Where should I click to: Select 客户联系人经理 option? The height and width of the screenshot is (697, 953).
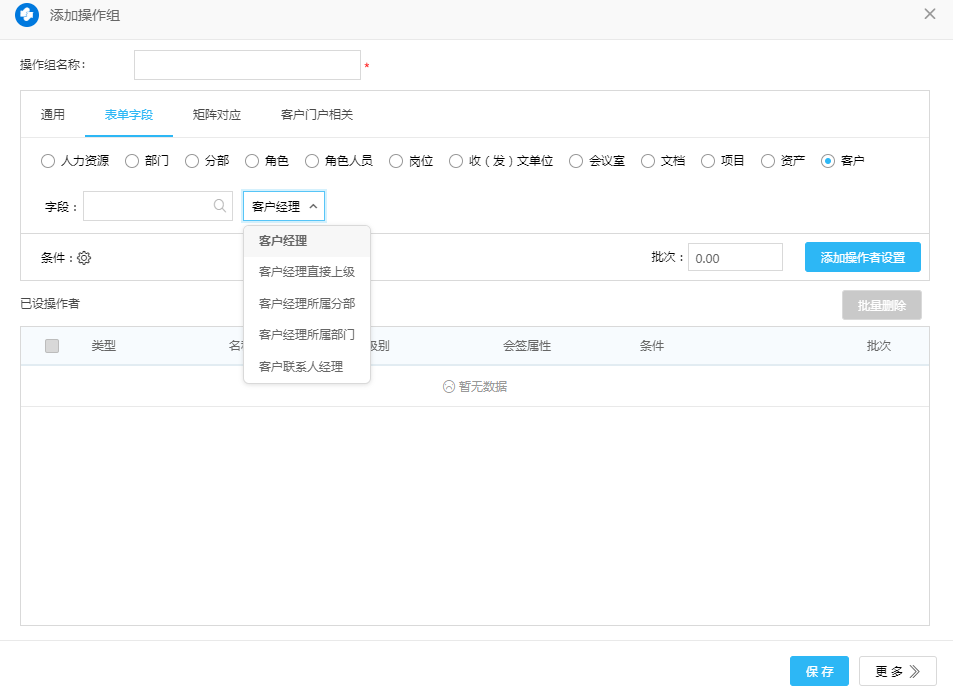300,367
